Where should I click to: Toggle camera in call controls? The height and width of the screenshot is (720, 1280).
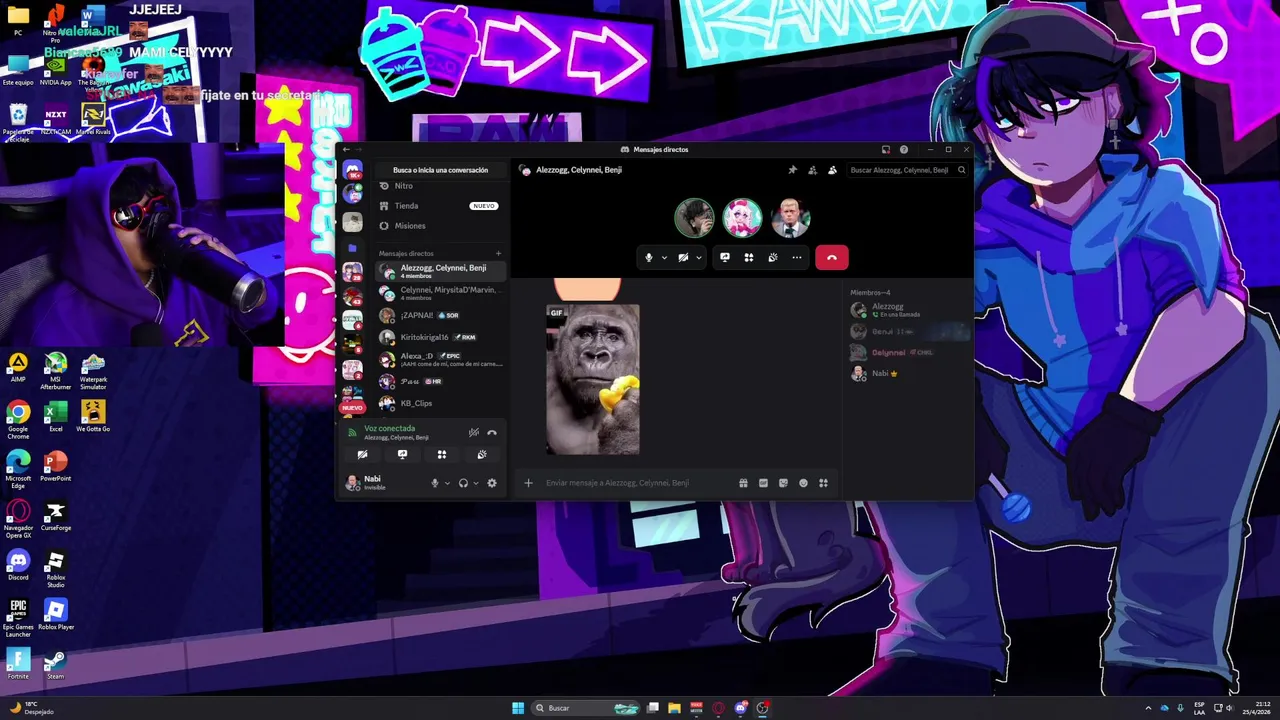683,257
